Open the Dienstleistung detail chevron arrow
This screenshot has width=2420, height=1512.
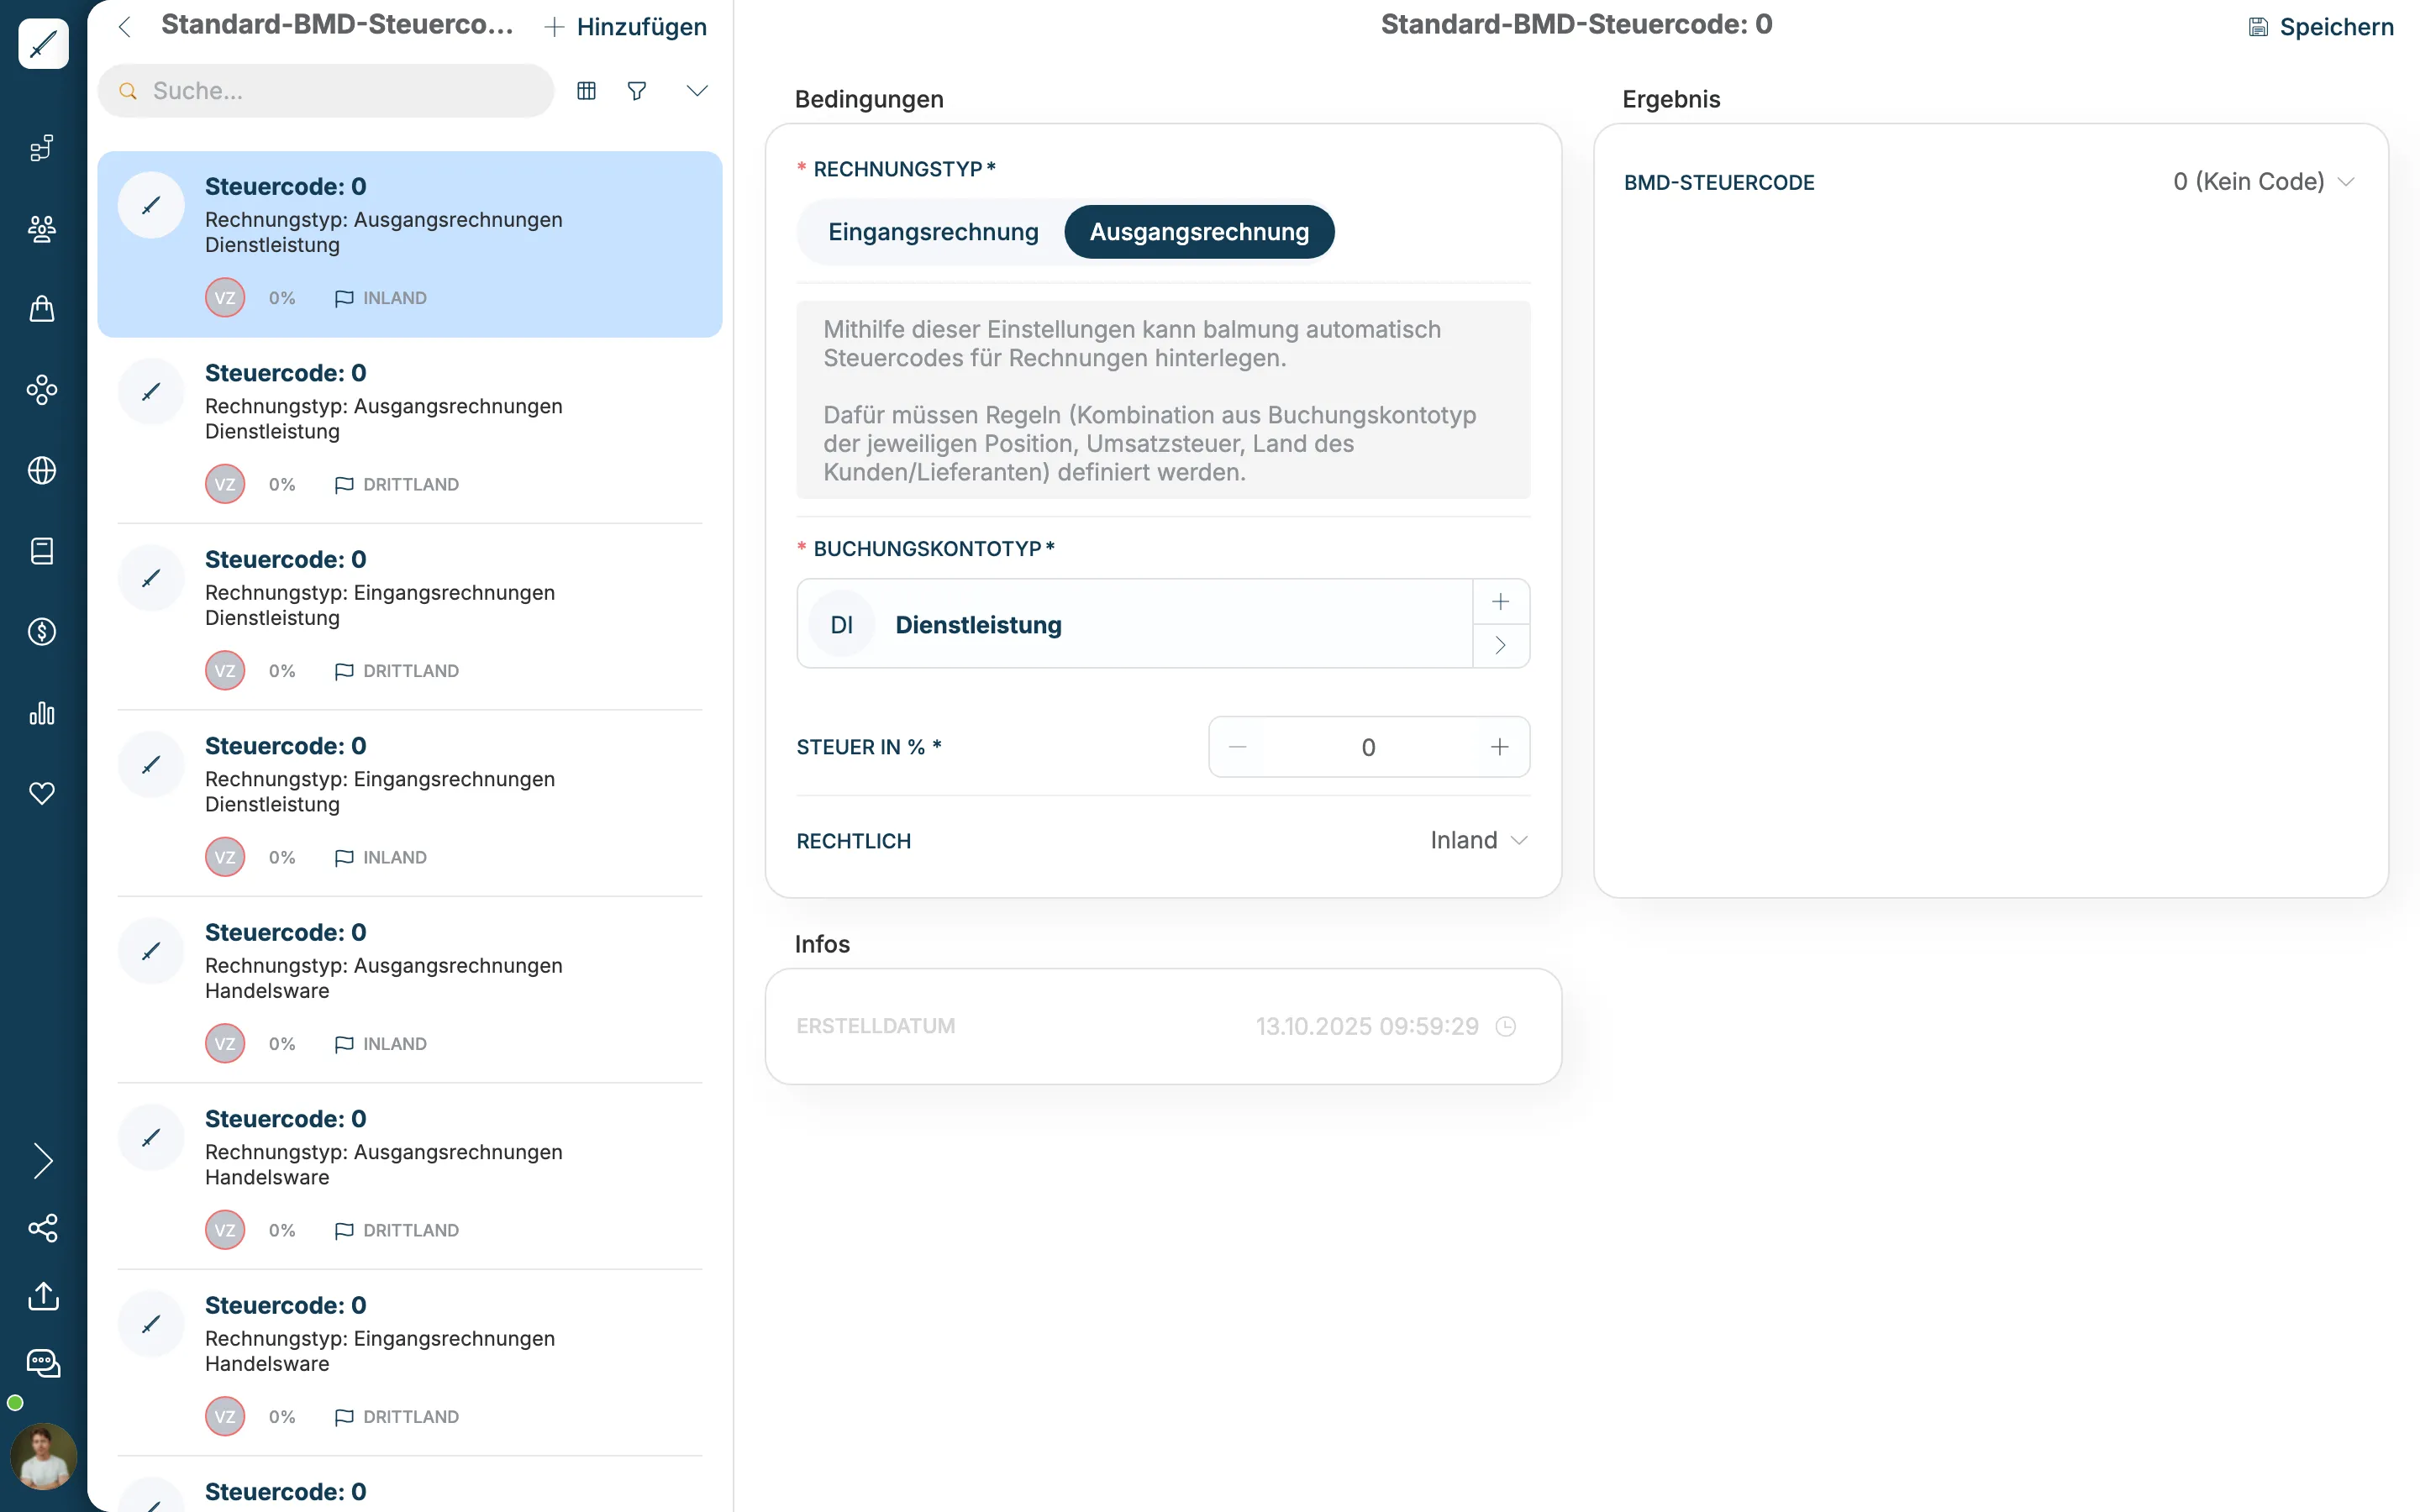pos(1500,645)
